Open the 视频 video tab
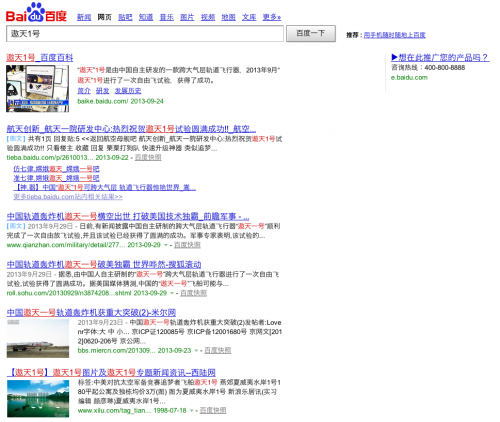This screenshot has height=422, width=500. (208, 17)
